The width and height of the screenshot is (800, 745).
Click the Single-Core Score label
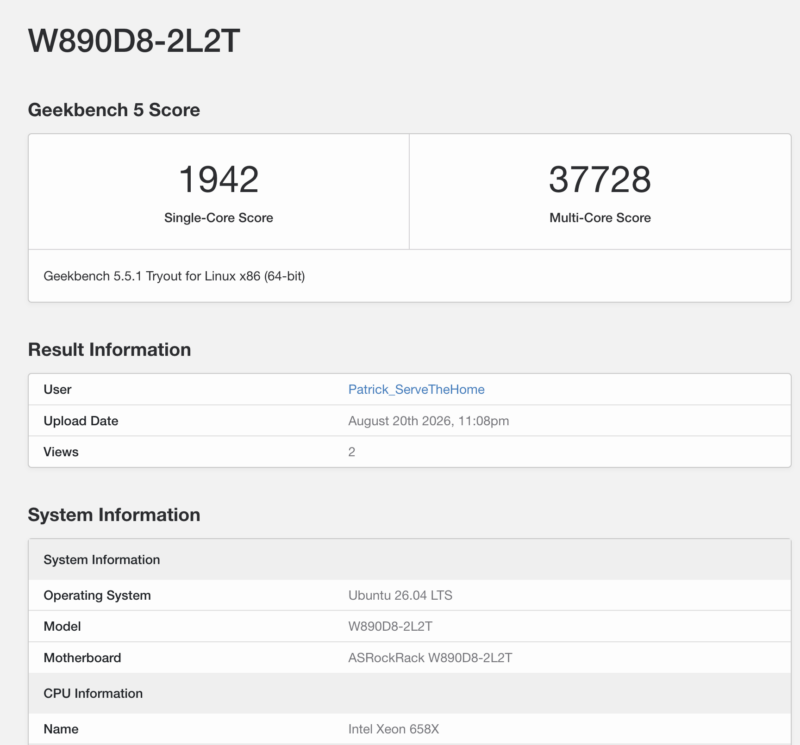coord(218,217)
